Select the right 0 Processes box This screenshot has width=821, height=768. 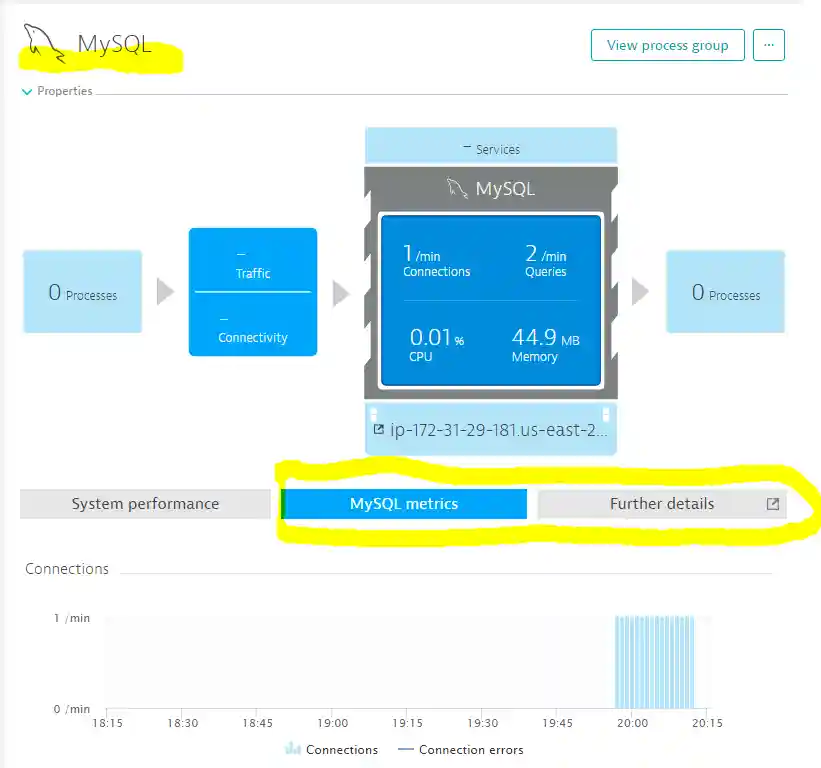click(726, 292)
